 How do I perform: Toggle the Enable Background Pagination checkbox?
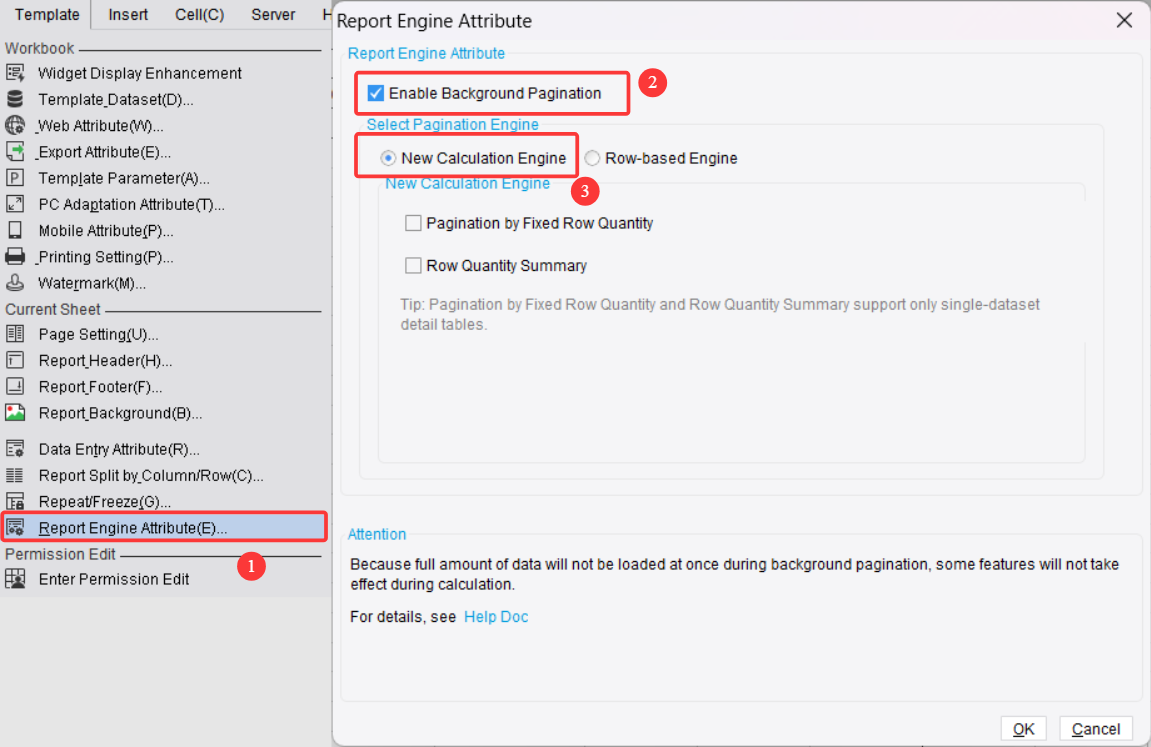[x=376, y=93]
